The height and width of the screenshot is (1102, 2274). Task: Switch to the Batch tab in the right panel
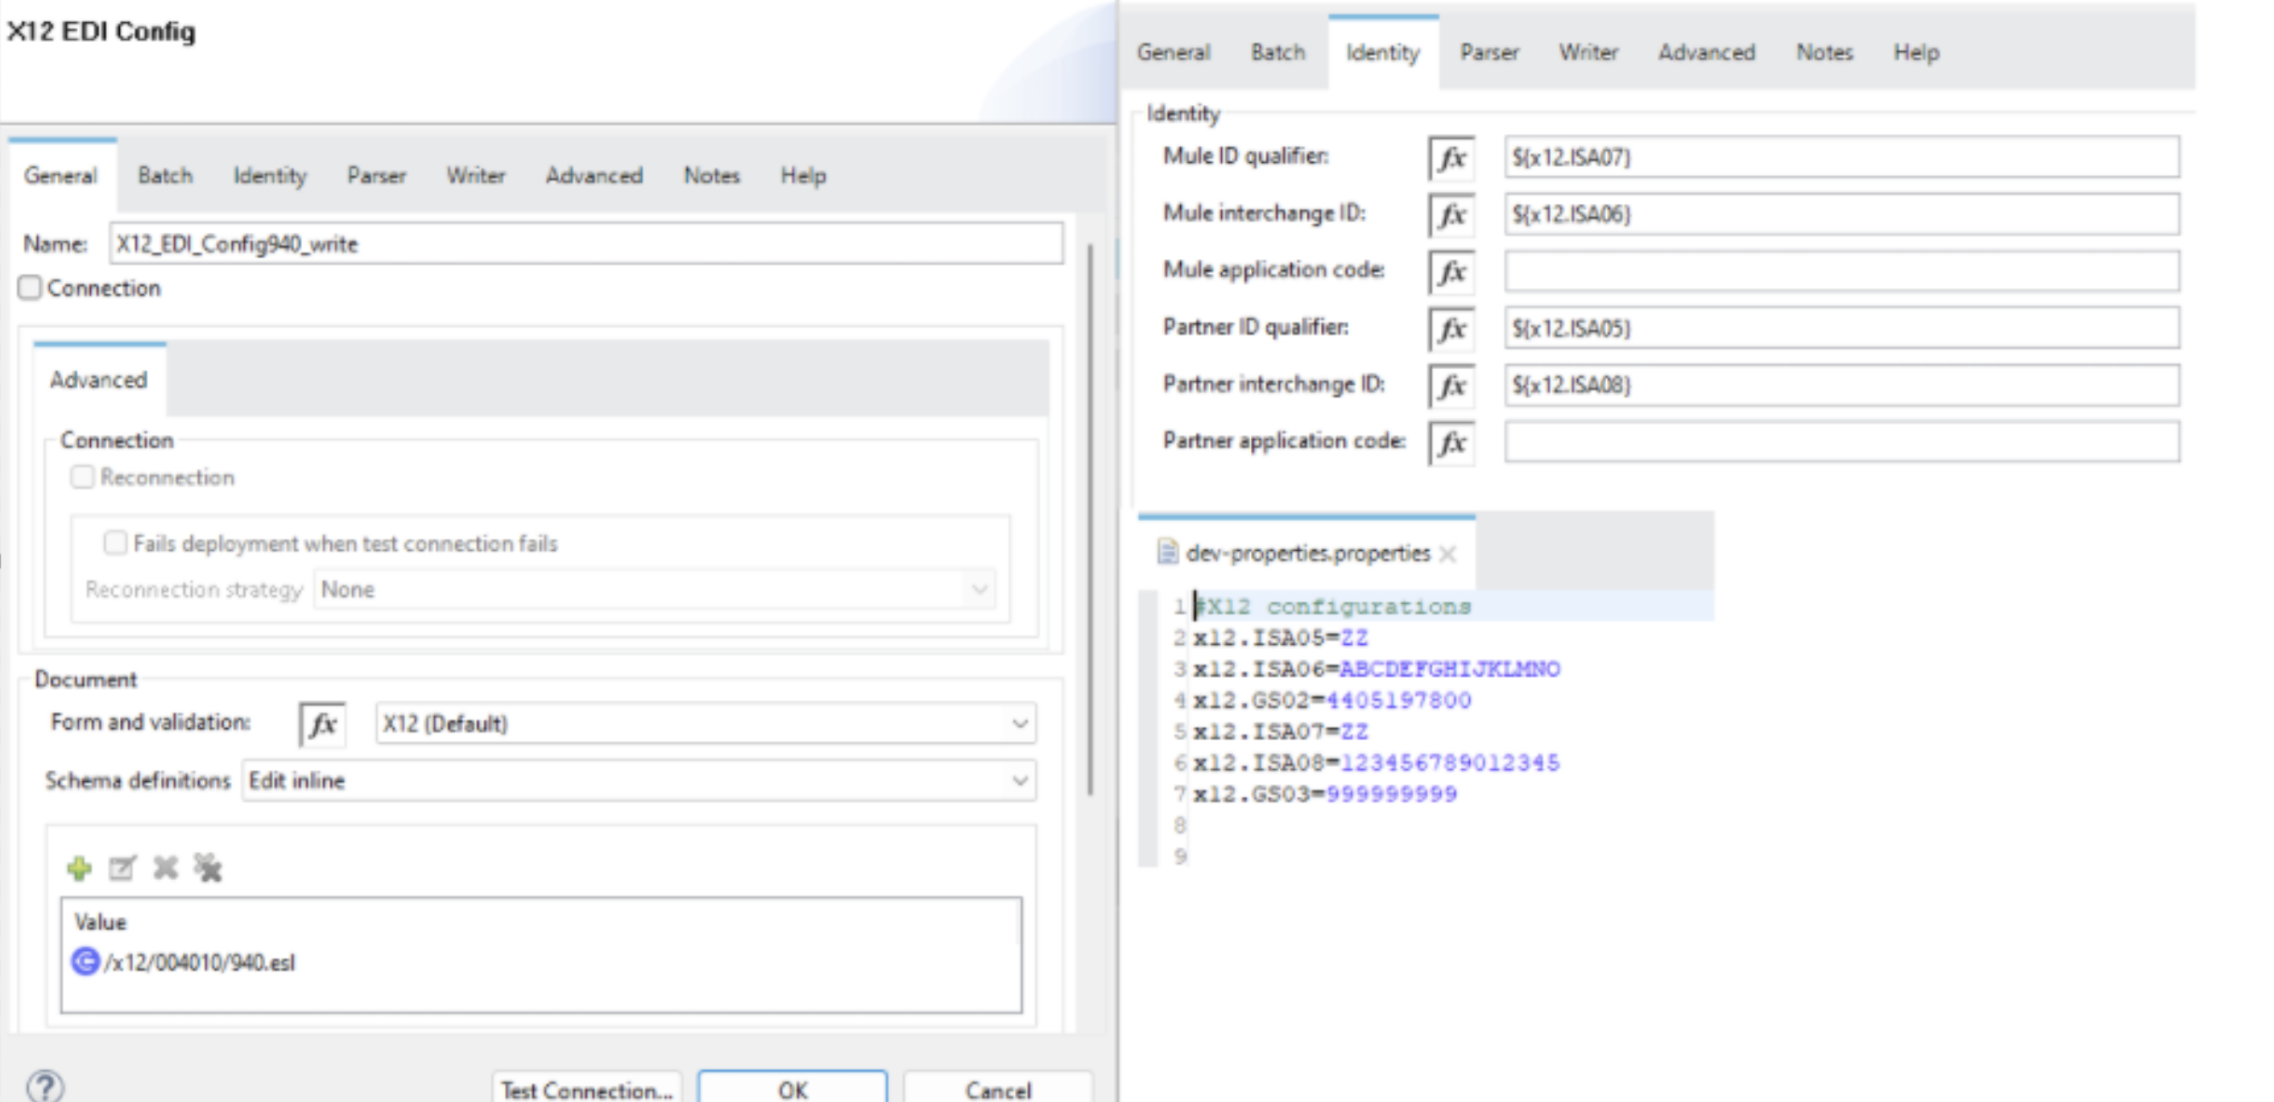1278,53
